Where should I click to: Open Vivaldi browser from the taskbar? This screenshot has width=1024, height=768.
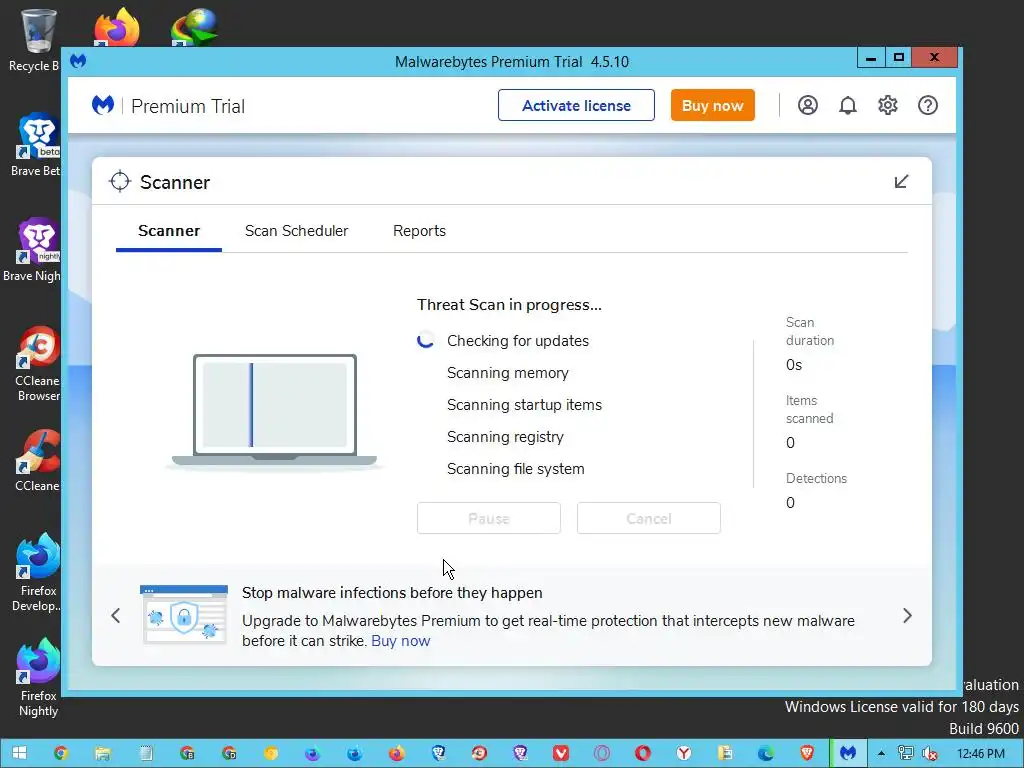click(561, 753)
